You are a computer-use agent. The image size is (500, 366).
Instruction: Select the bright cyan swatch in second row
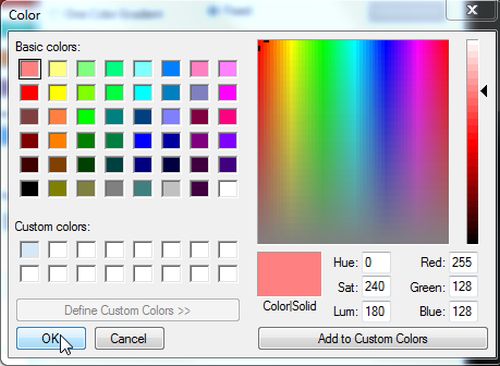pyautogui.click(x=143, y=93)
